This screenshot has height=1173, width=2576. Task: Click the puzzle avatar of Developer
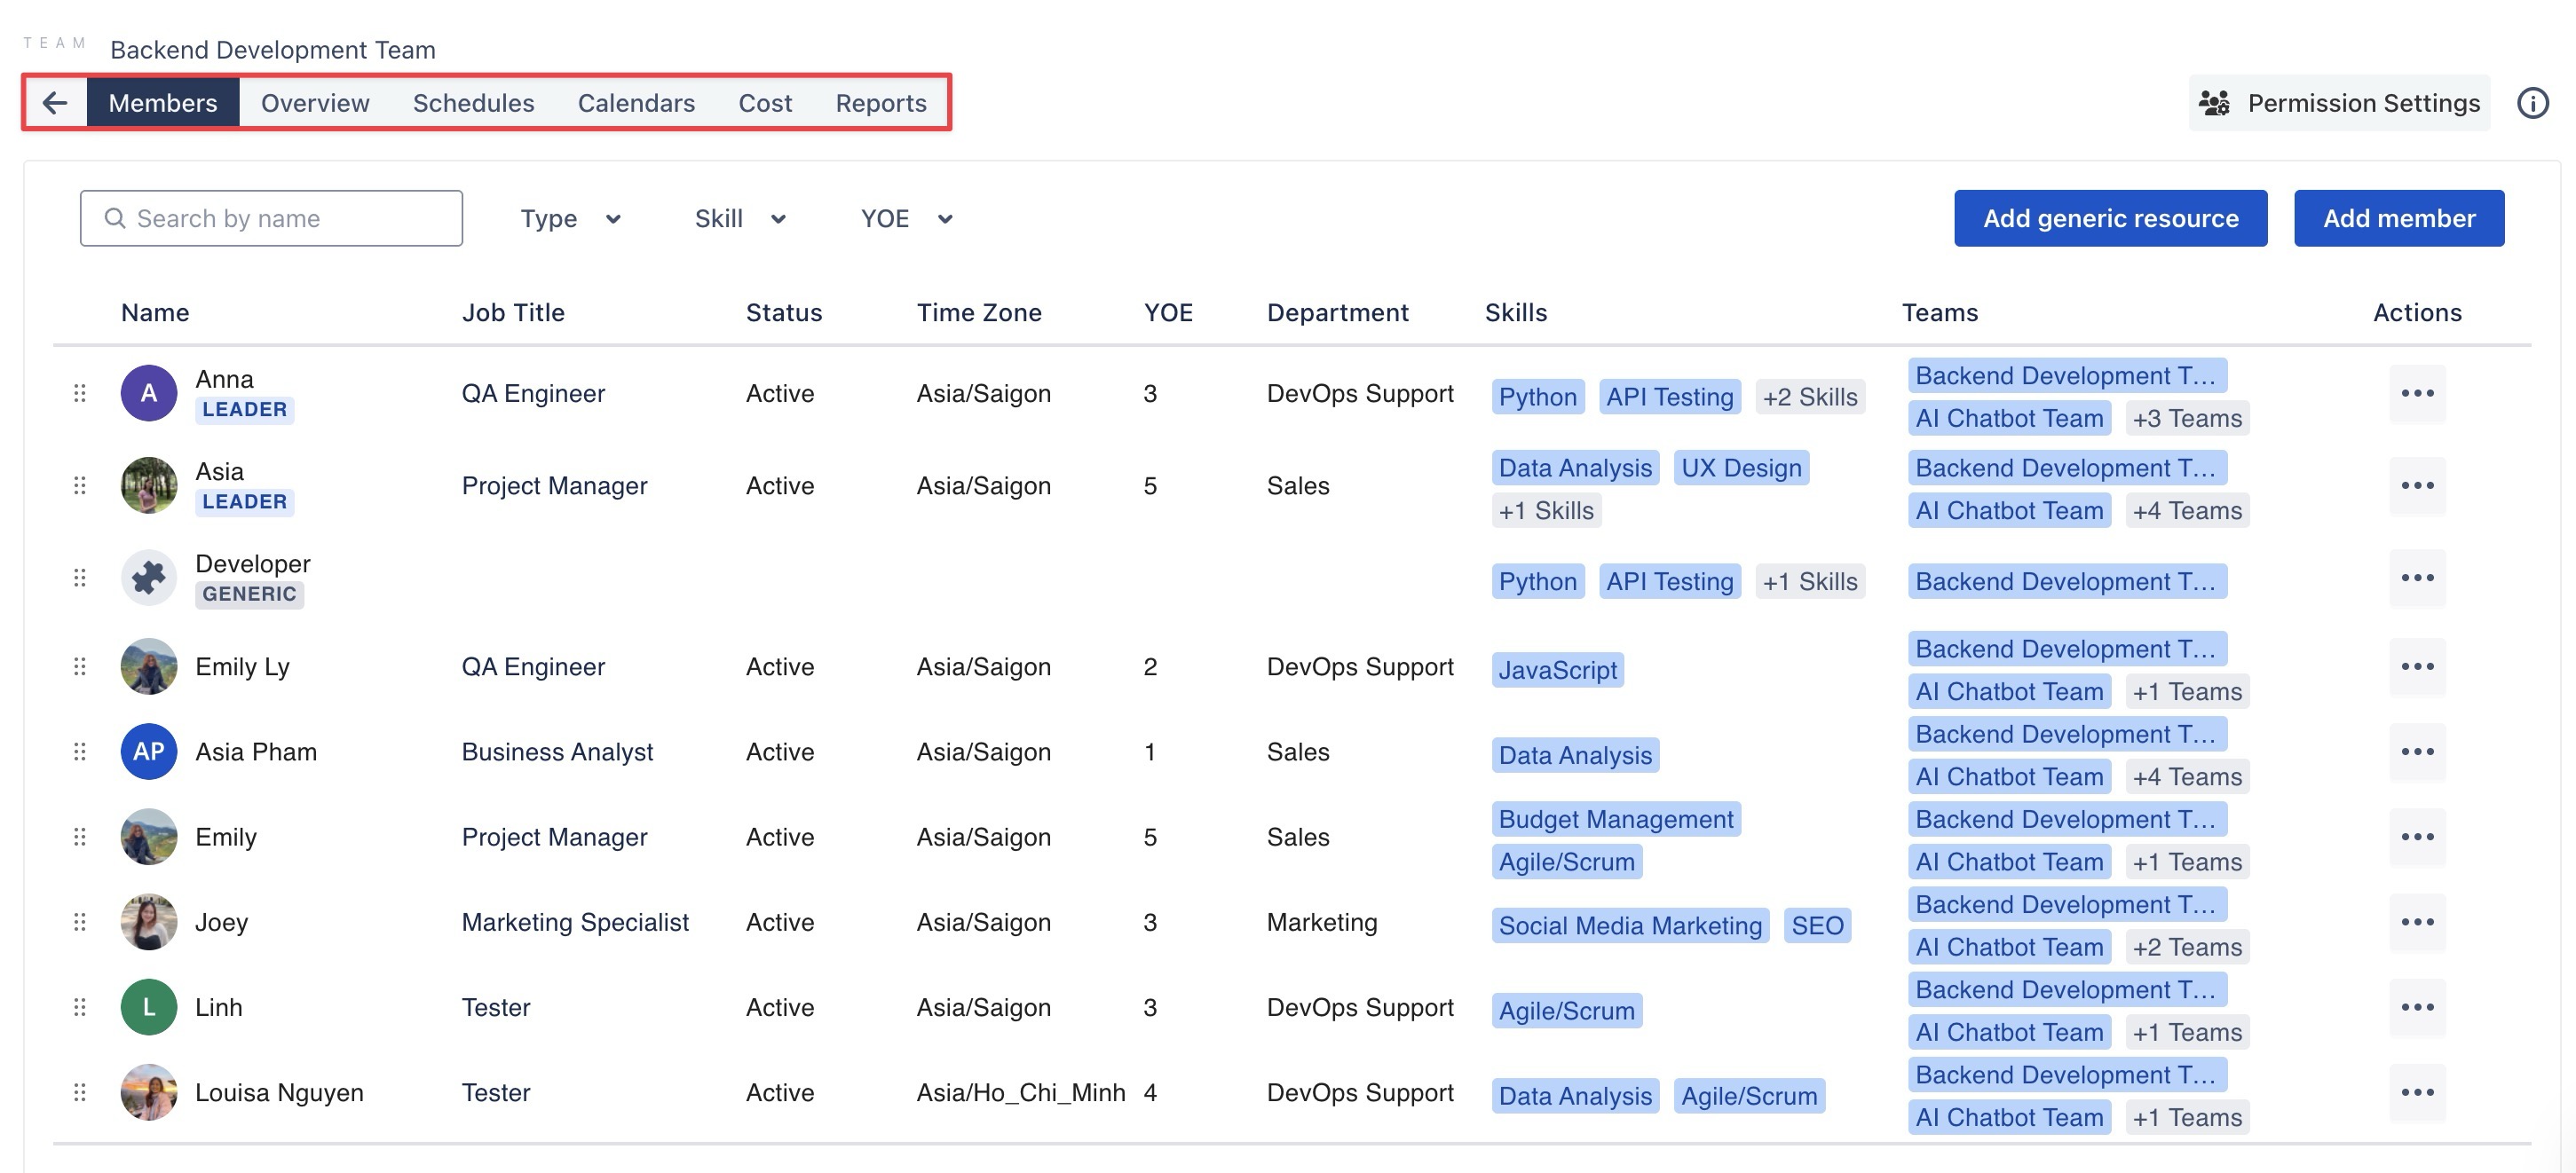pos(149,578)
